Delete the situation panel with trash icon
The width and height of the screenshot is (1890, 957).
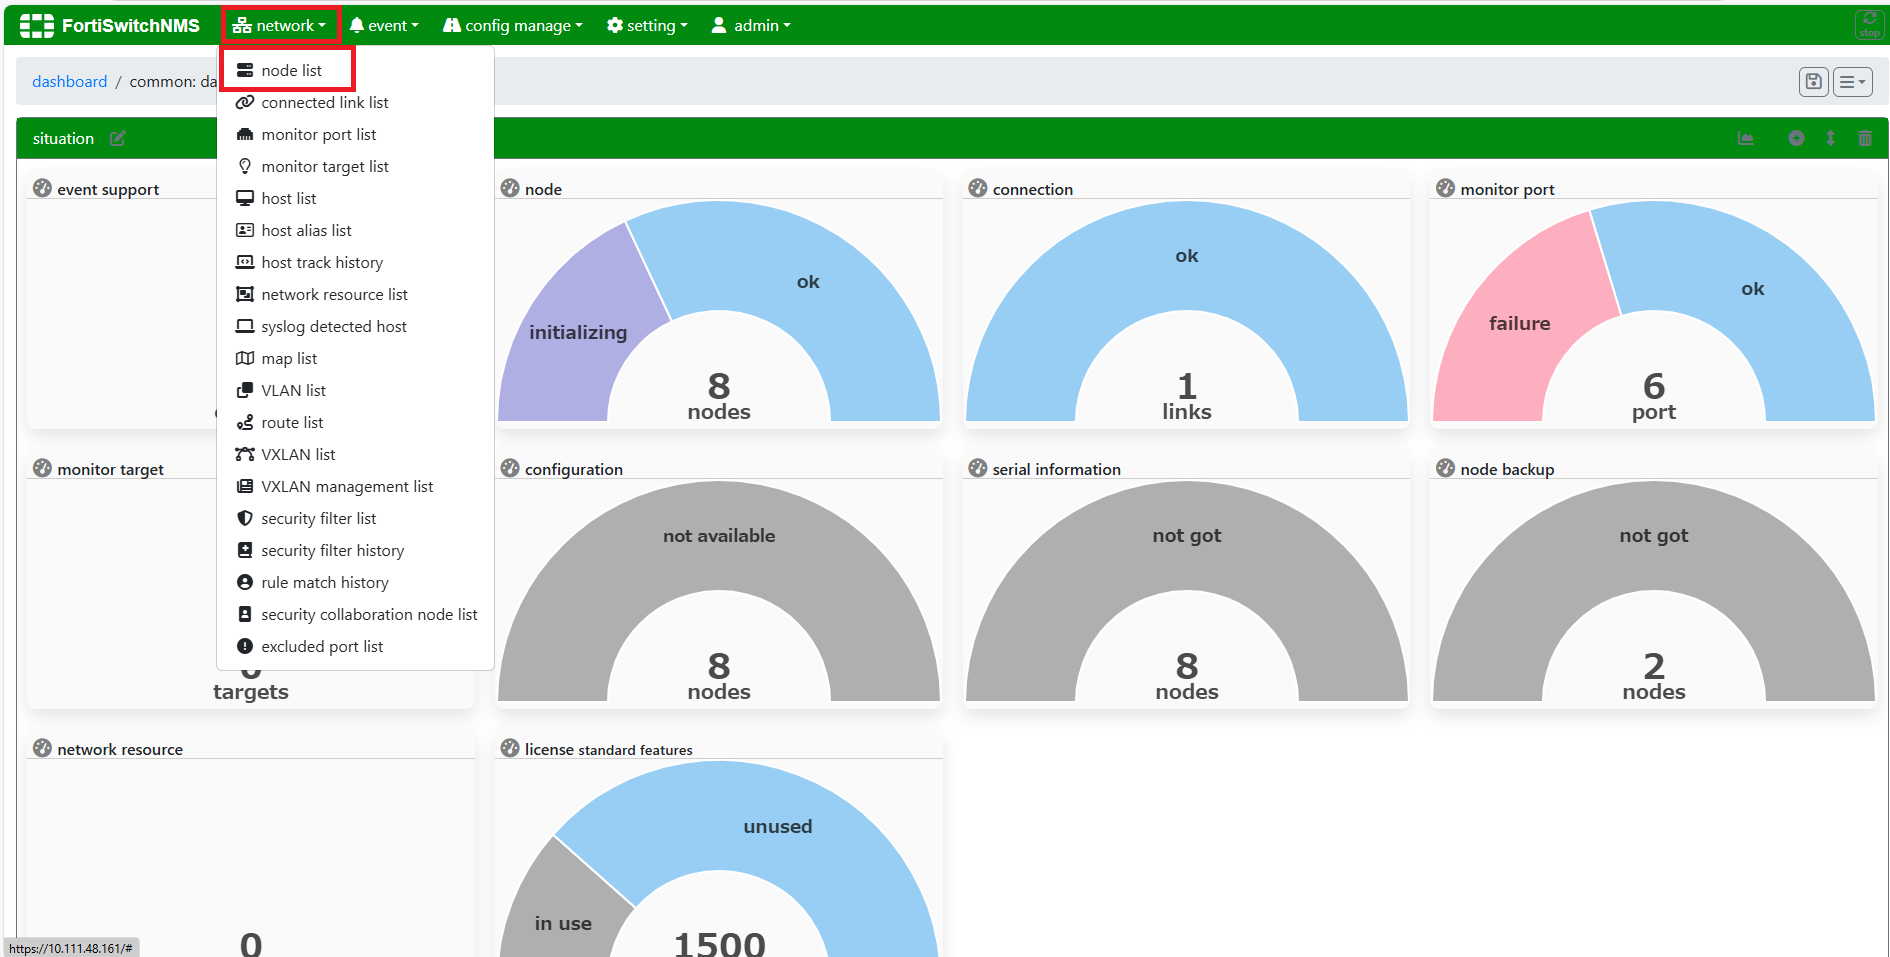pyautogui.click(x=1865, y=138)
